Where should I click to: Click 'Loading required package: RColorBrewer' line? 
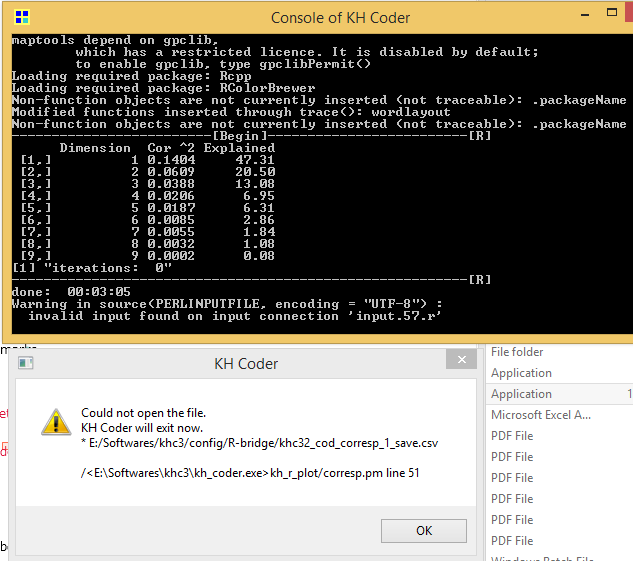(x=163, y=88)
